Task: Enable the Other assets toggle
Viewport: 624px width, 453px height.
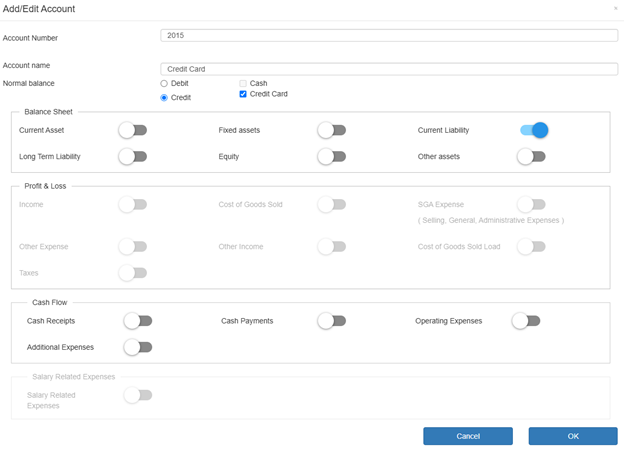Action: [x=531, y=156]
